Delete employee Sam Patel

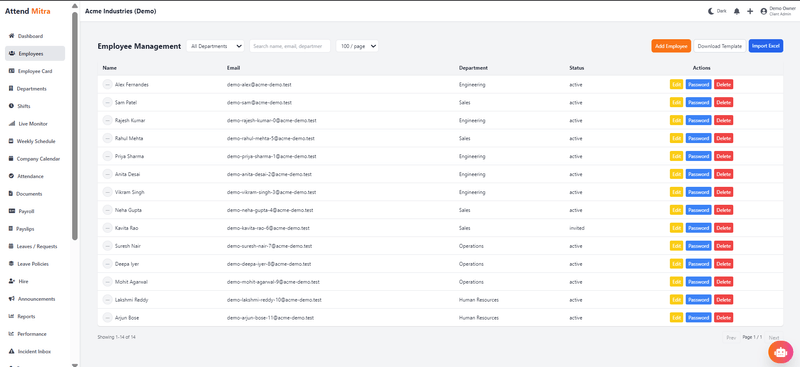(723, 103)
